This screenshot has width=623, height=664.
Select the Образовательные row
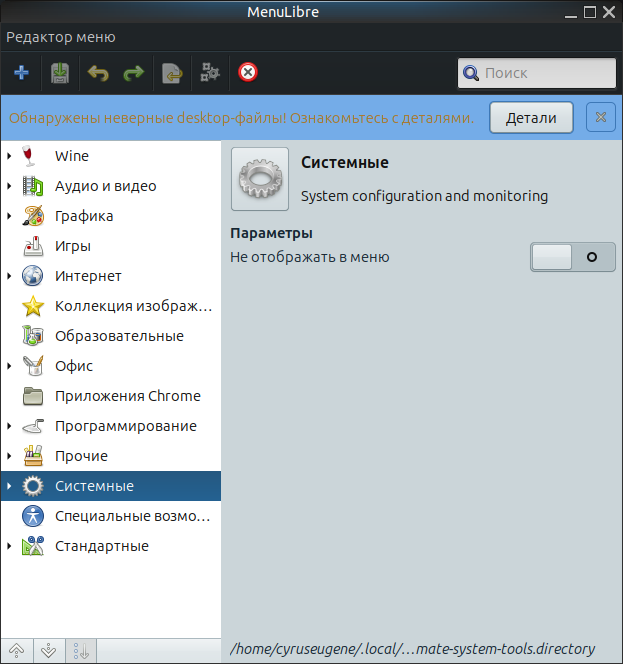[111, 336]
